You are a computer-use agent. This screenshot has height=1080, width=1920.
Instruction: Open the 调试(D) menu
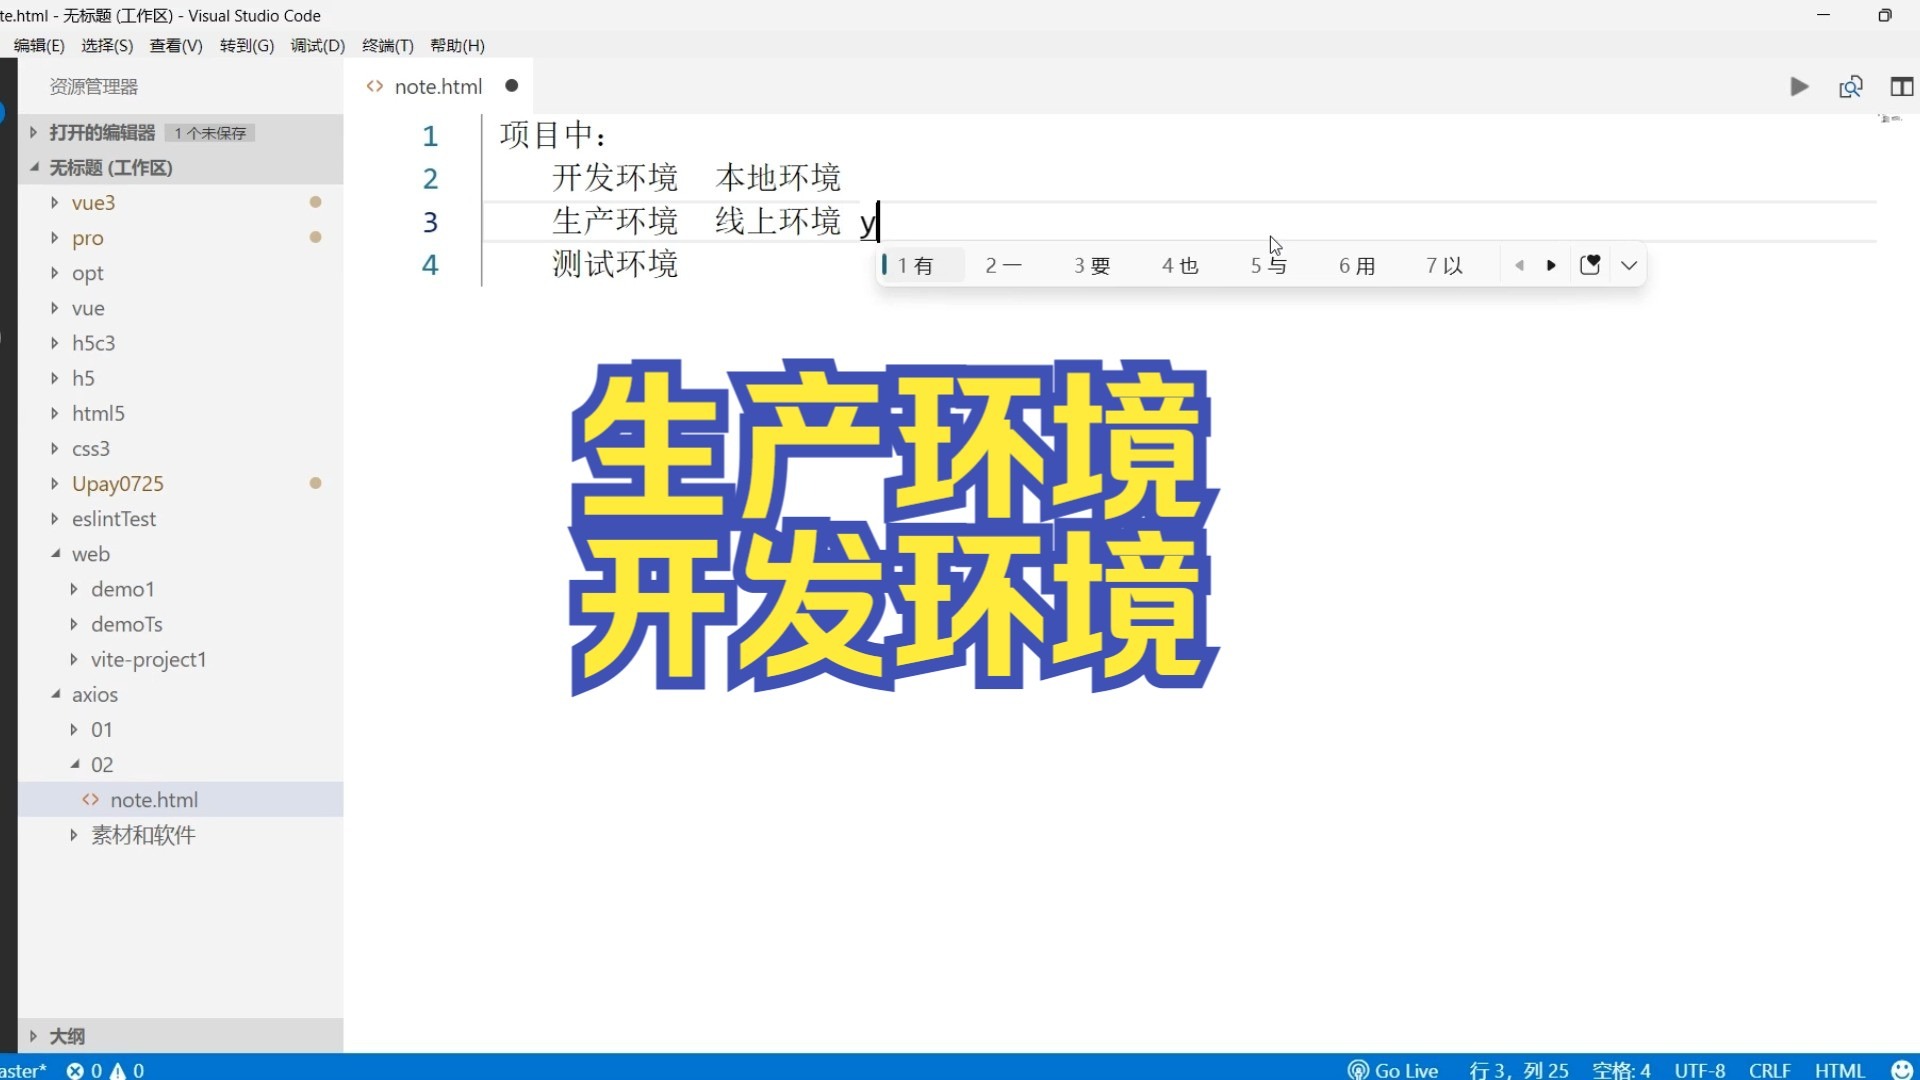coord(318,46)
